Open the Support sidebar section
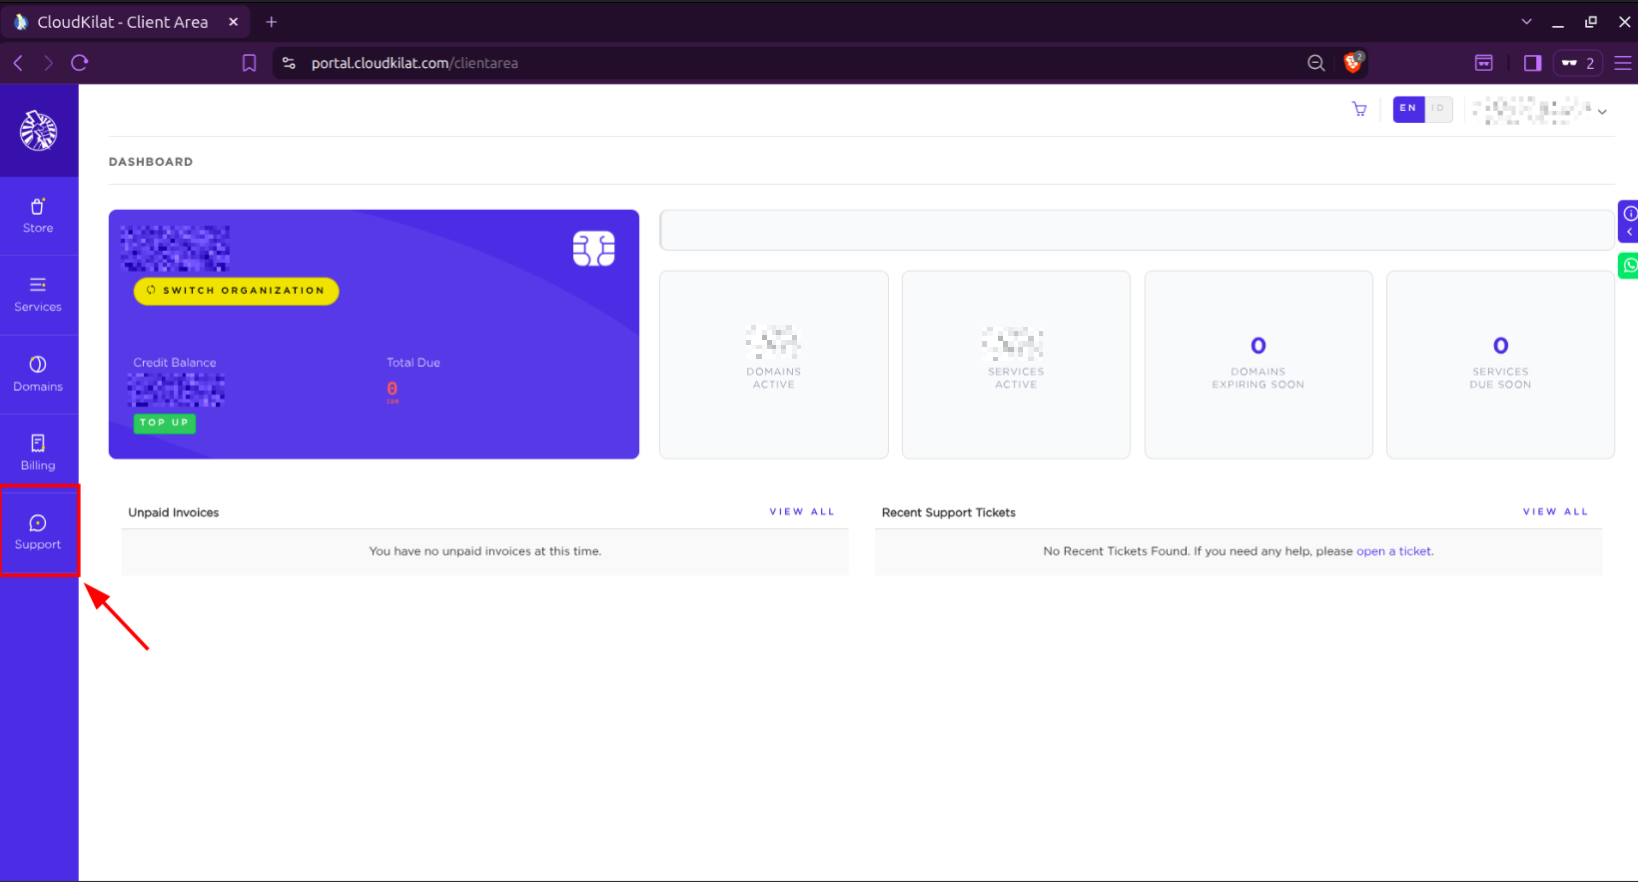Viewport: 1638px width, 882px height. point(38,532)
